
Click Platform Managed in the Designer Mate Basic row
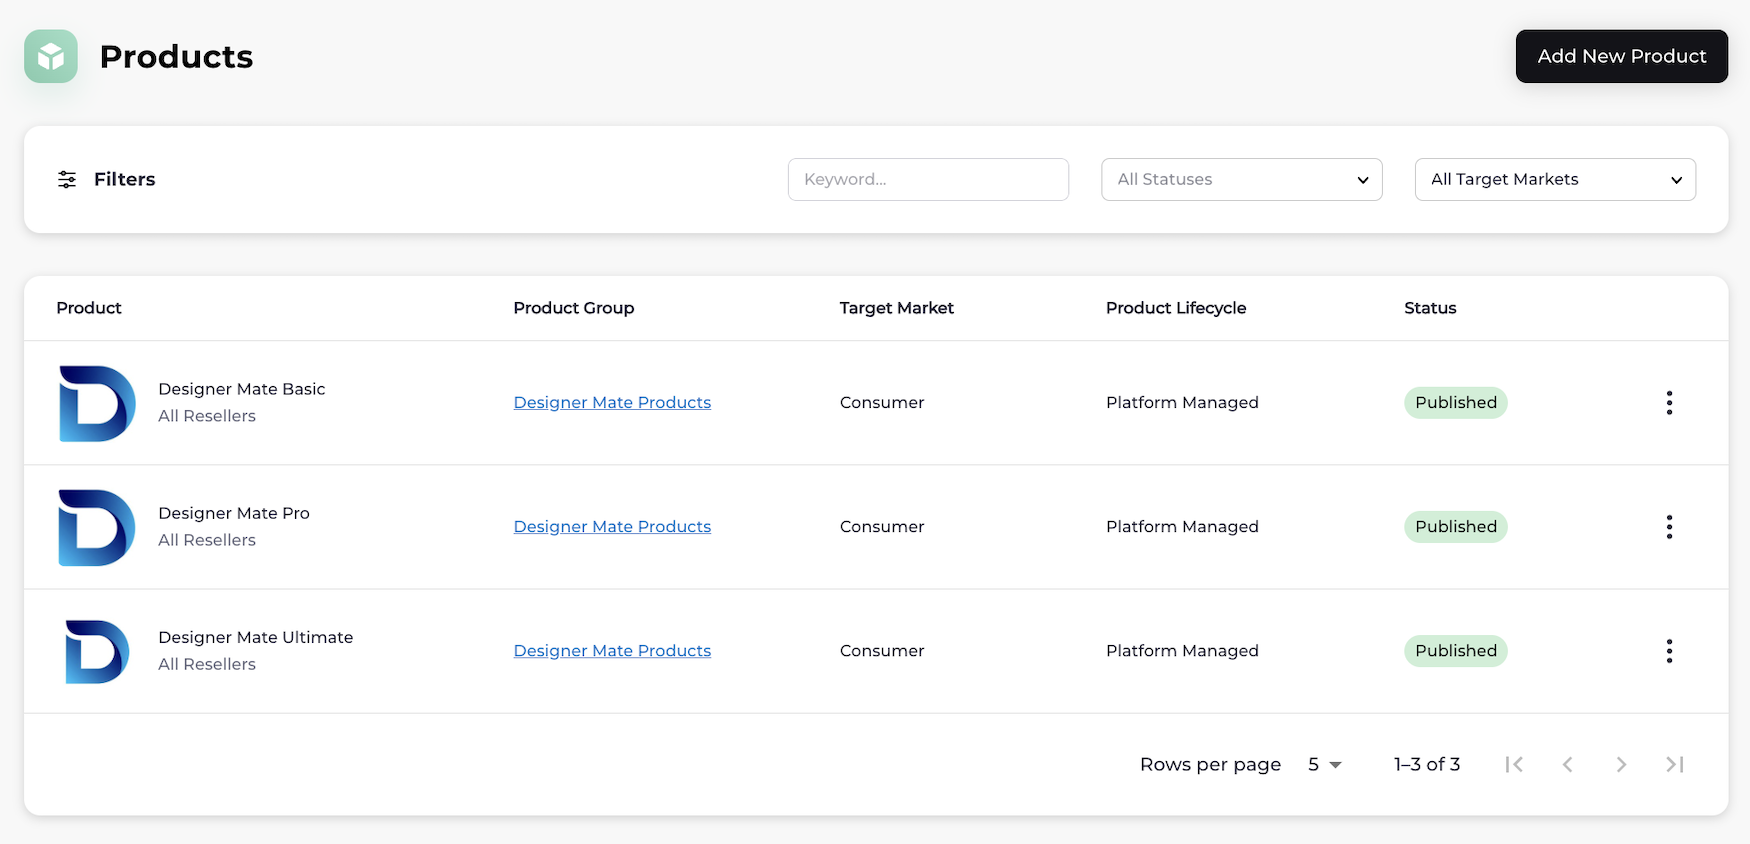(x=1182, y=402)
